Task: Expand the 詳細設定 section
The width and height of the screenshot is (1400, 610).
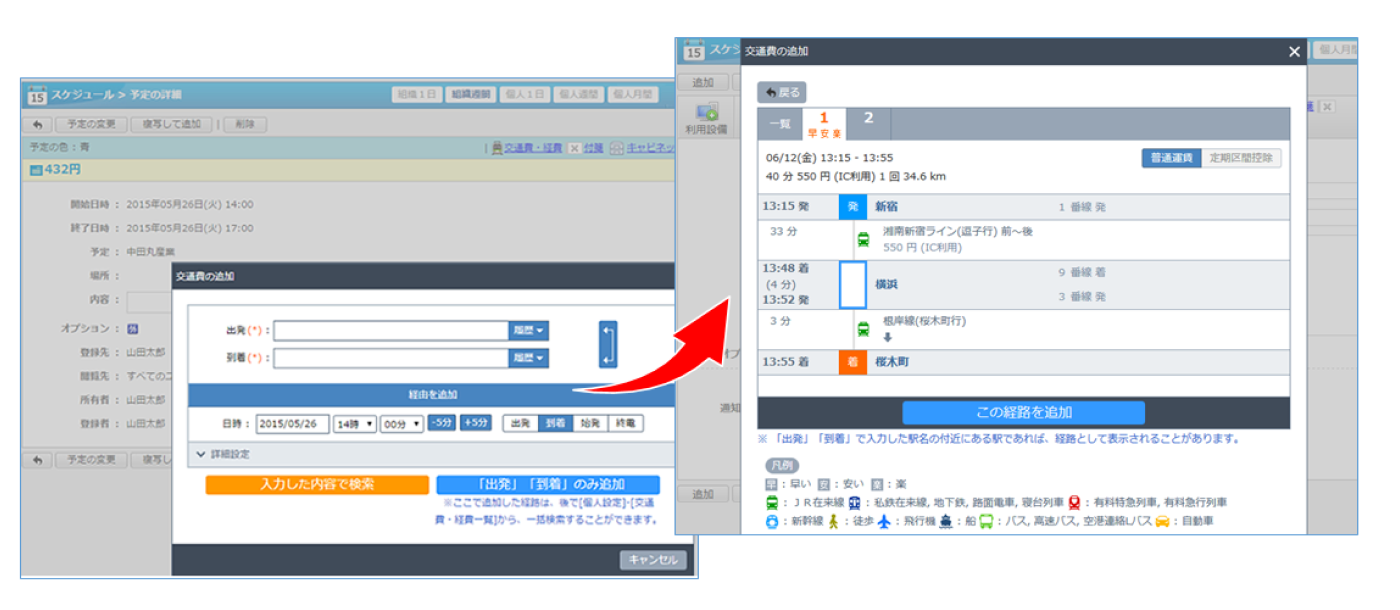Action: pos(432,454)
